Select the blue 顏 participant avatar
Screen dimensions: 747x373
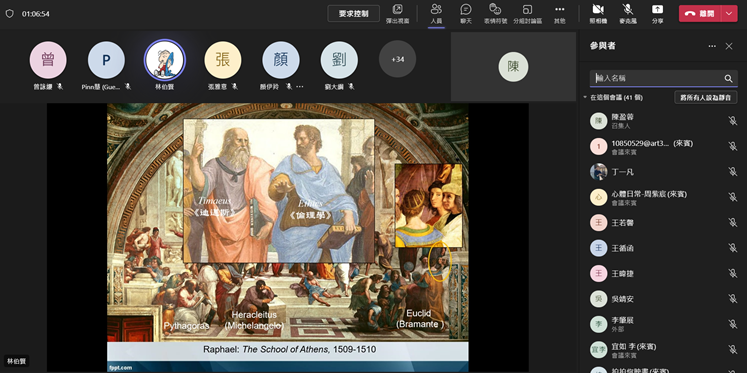(x=281, y=60)
